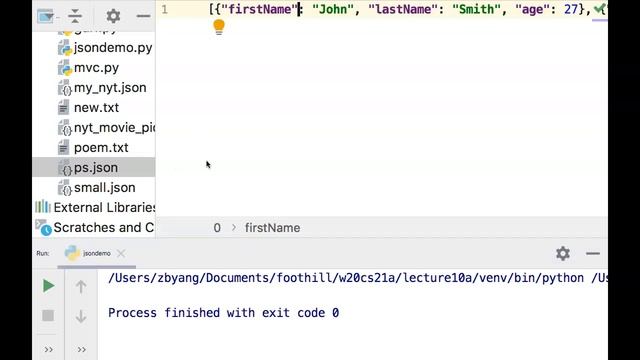640x360 pixels.
Task: Select ps.json in project tree
Action: coord(94,168)
